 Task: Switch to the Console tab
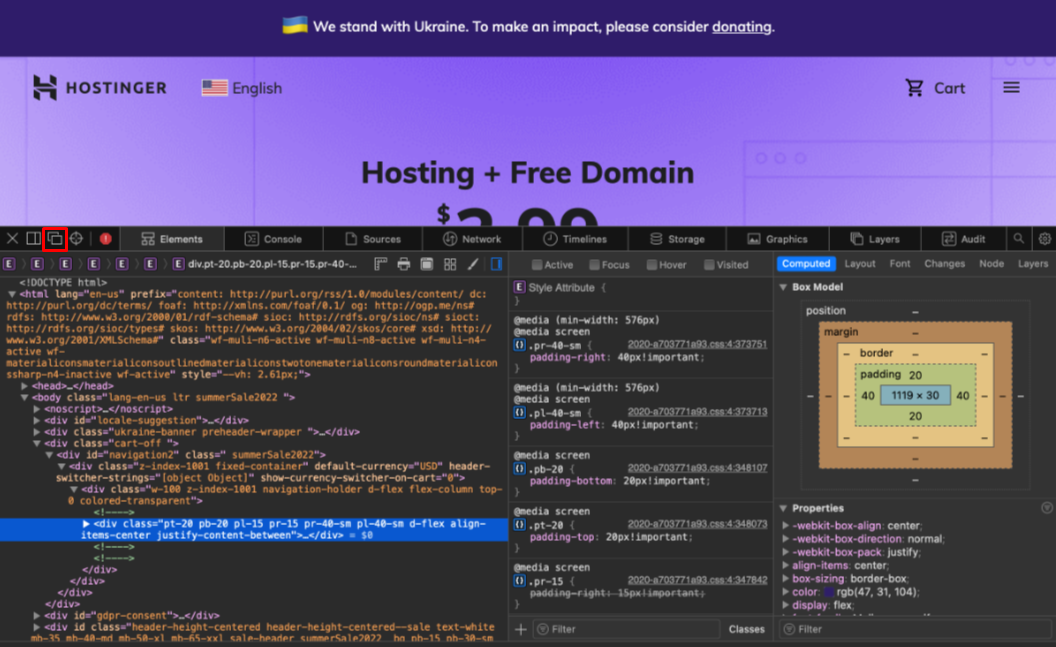[x=275, y=238]
